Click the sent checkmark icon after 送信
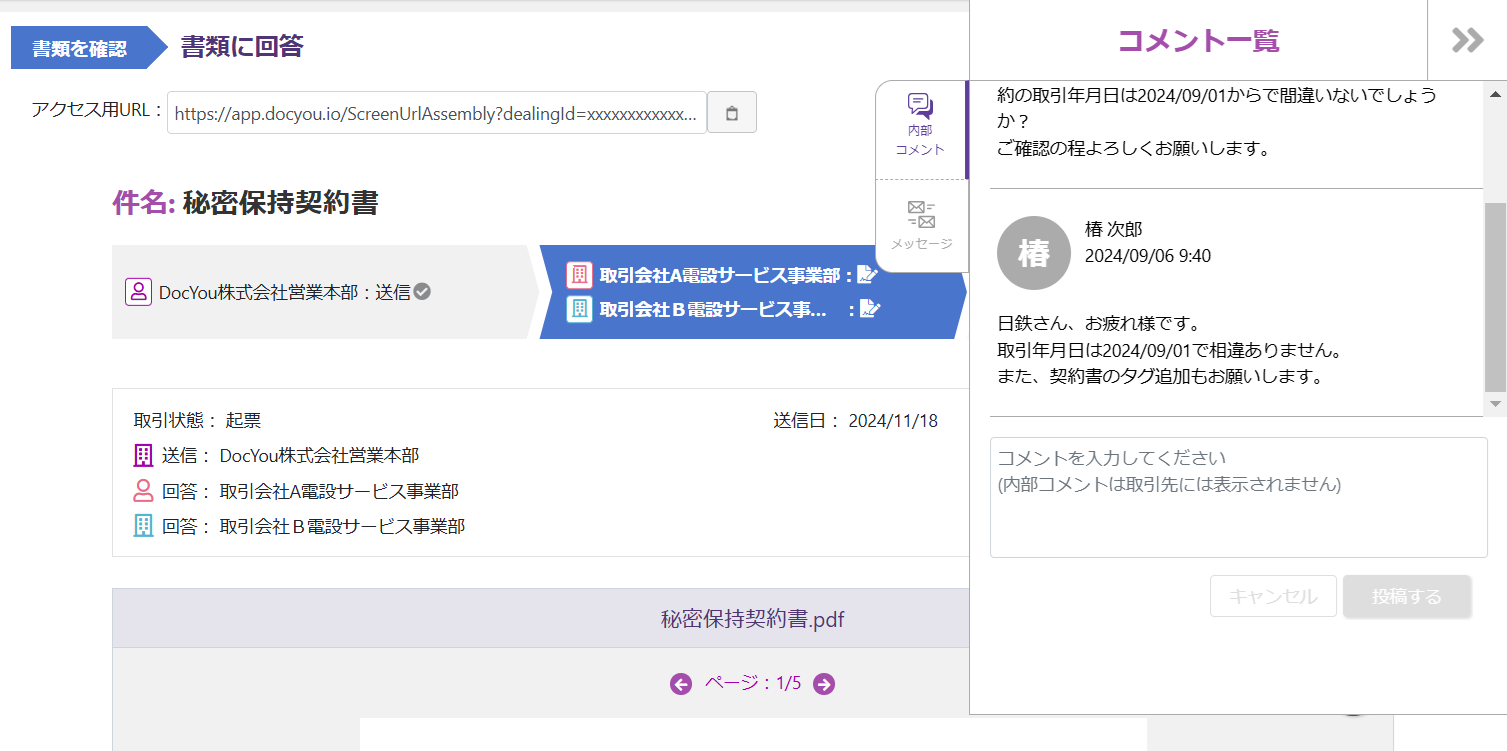 pyautogui.click(x=422, y=292)
